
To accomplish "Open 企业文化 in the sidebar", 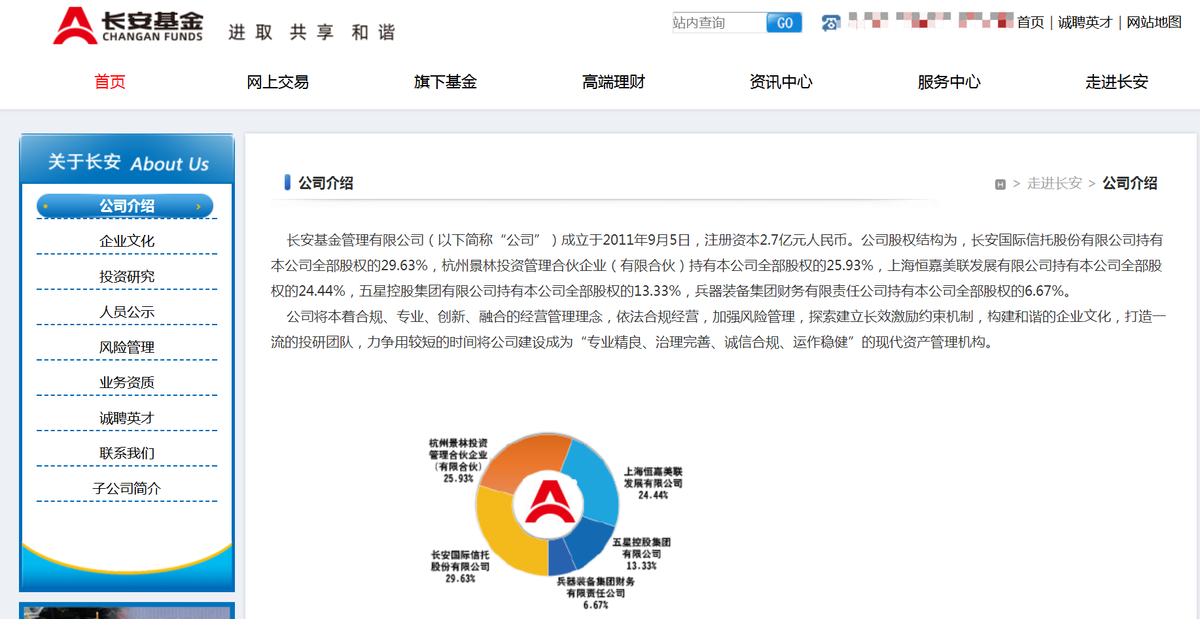I will [x=127, y=241].
